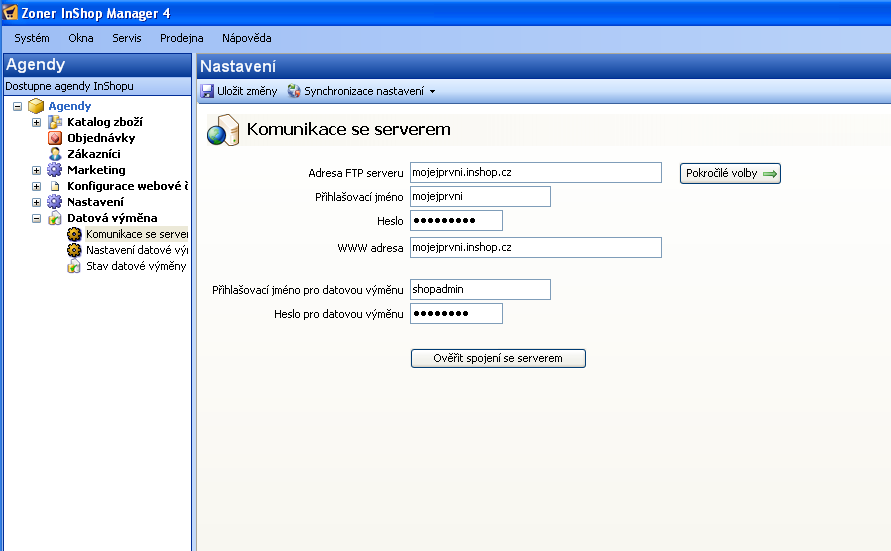891x551 pixels.
Task: Click the Synchronizace nastavení globe icon
Action: (294, 91)
